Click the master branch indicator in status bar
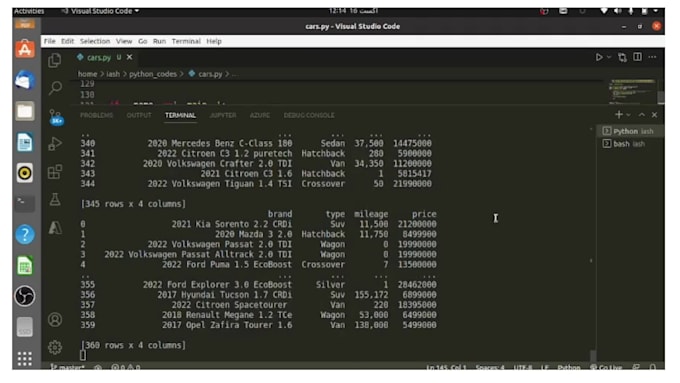The height and width of the screenshot is (383, 680). (67, 367)
